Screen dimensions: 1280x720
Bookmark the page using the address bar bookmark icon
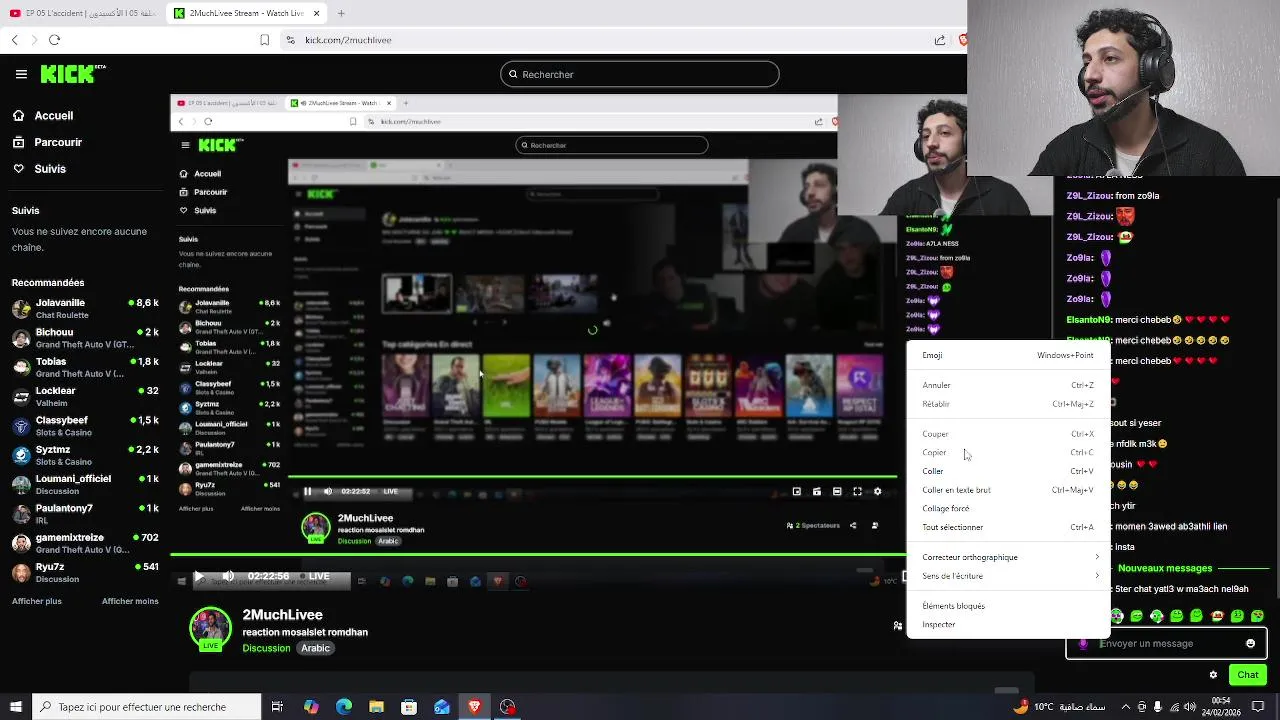pyautogui.click(x=264, y=40)
